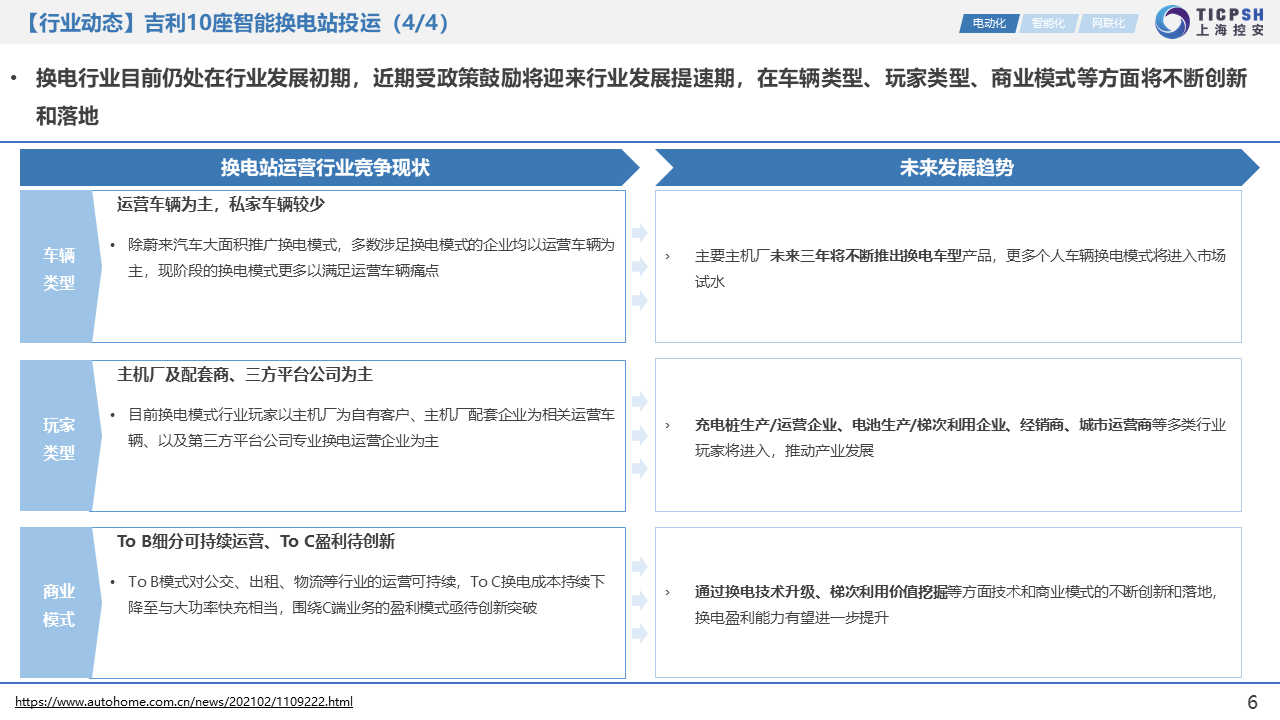This screenshot has width=1280, height=720.
Task: Click the middle arrow icon beside 玩家类型 panel
Action: click(x=639, y=435)
